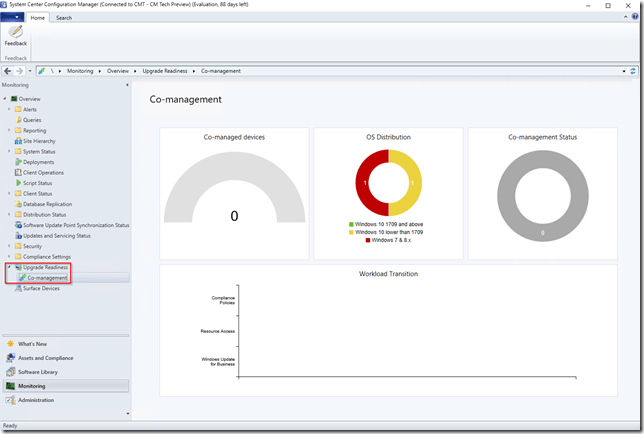Select the Script Status icon
The width and height of the screenshot is (644, 434).
(18, 183)
